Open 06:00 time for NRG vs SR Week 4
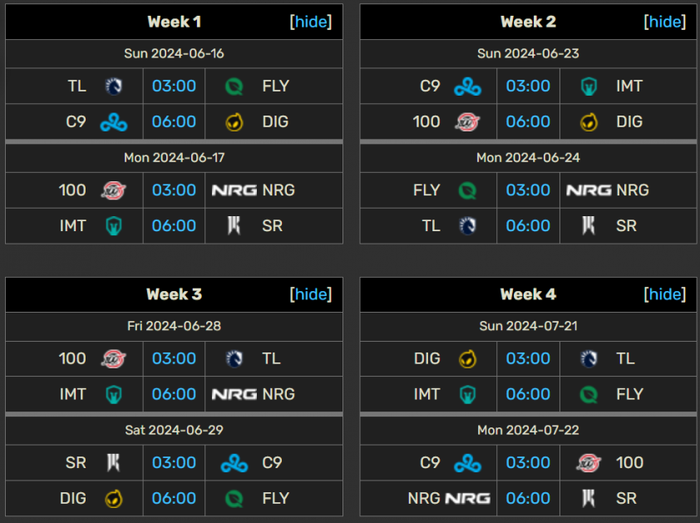The image size is (700, 523). (x=528, y=498)
